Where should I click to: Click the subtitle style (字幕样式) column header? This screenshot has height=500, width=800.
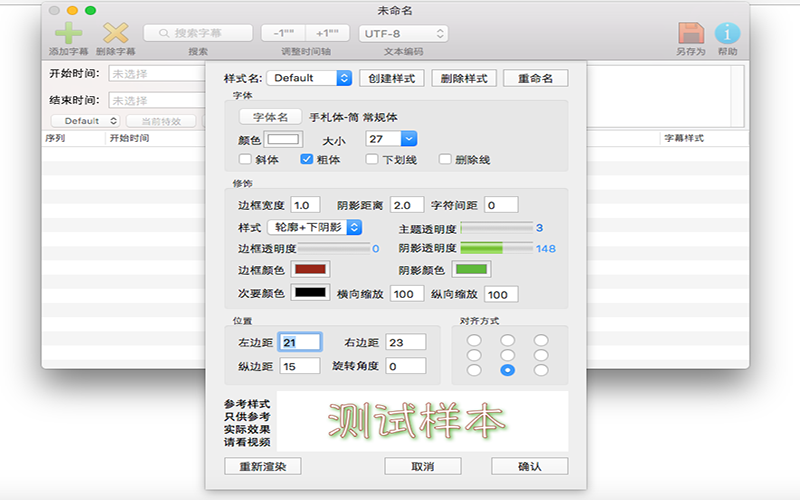coord(684,138)
